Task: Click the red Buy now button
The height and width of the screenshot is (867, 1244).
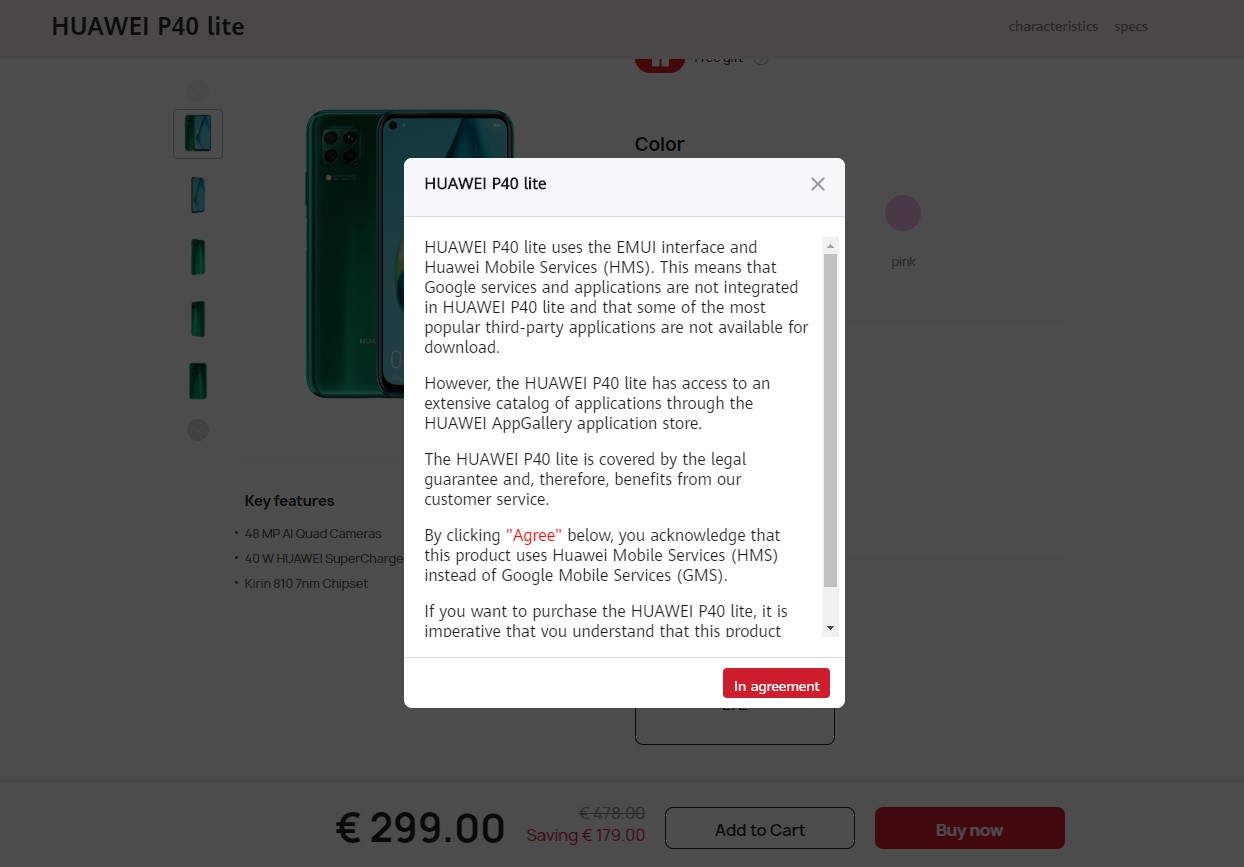Action: (x=969, y=829)
